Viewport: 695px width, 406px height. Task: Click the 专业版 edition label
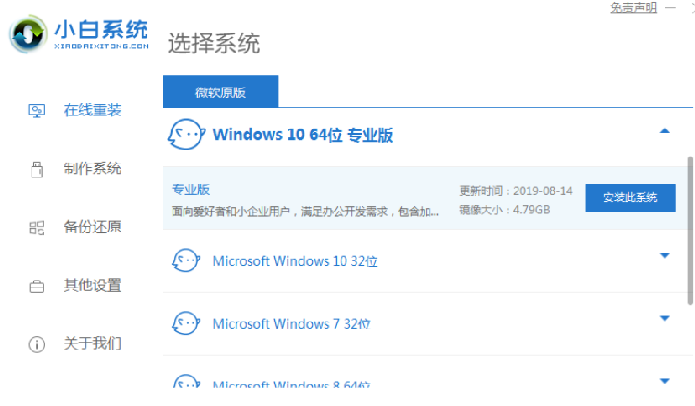[x=191, y=189]
